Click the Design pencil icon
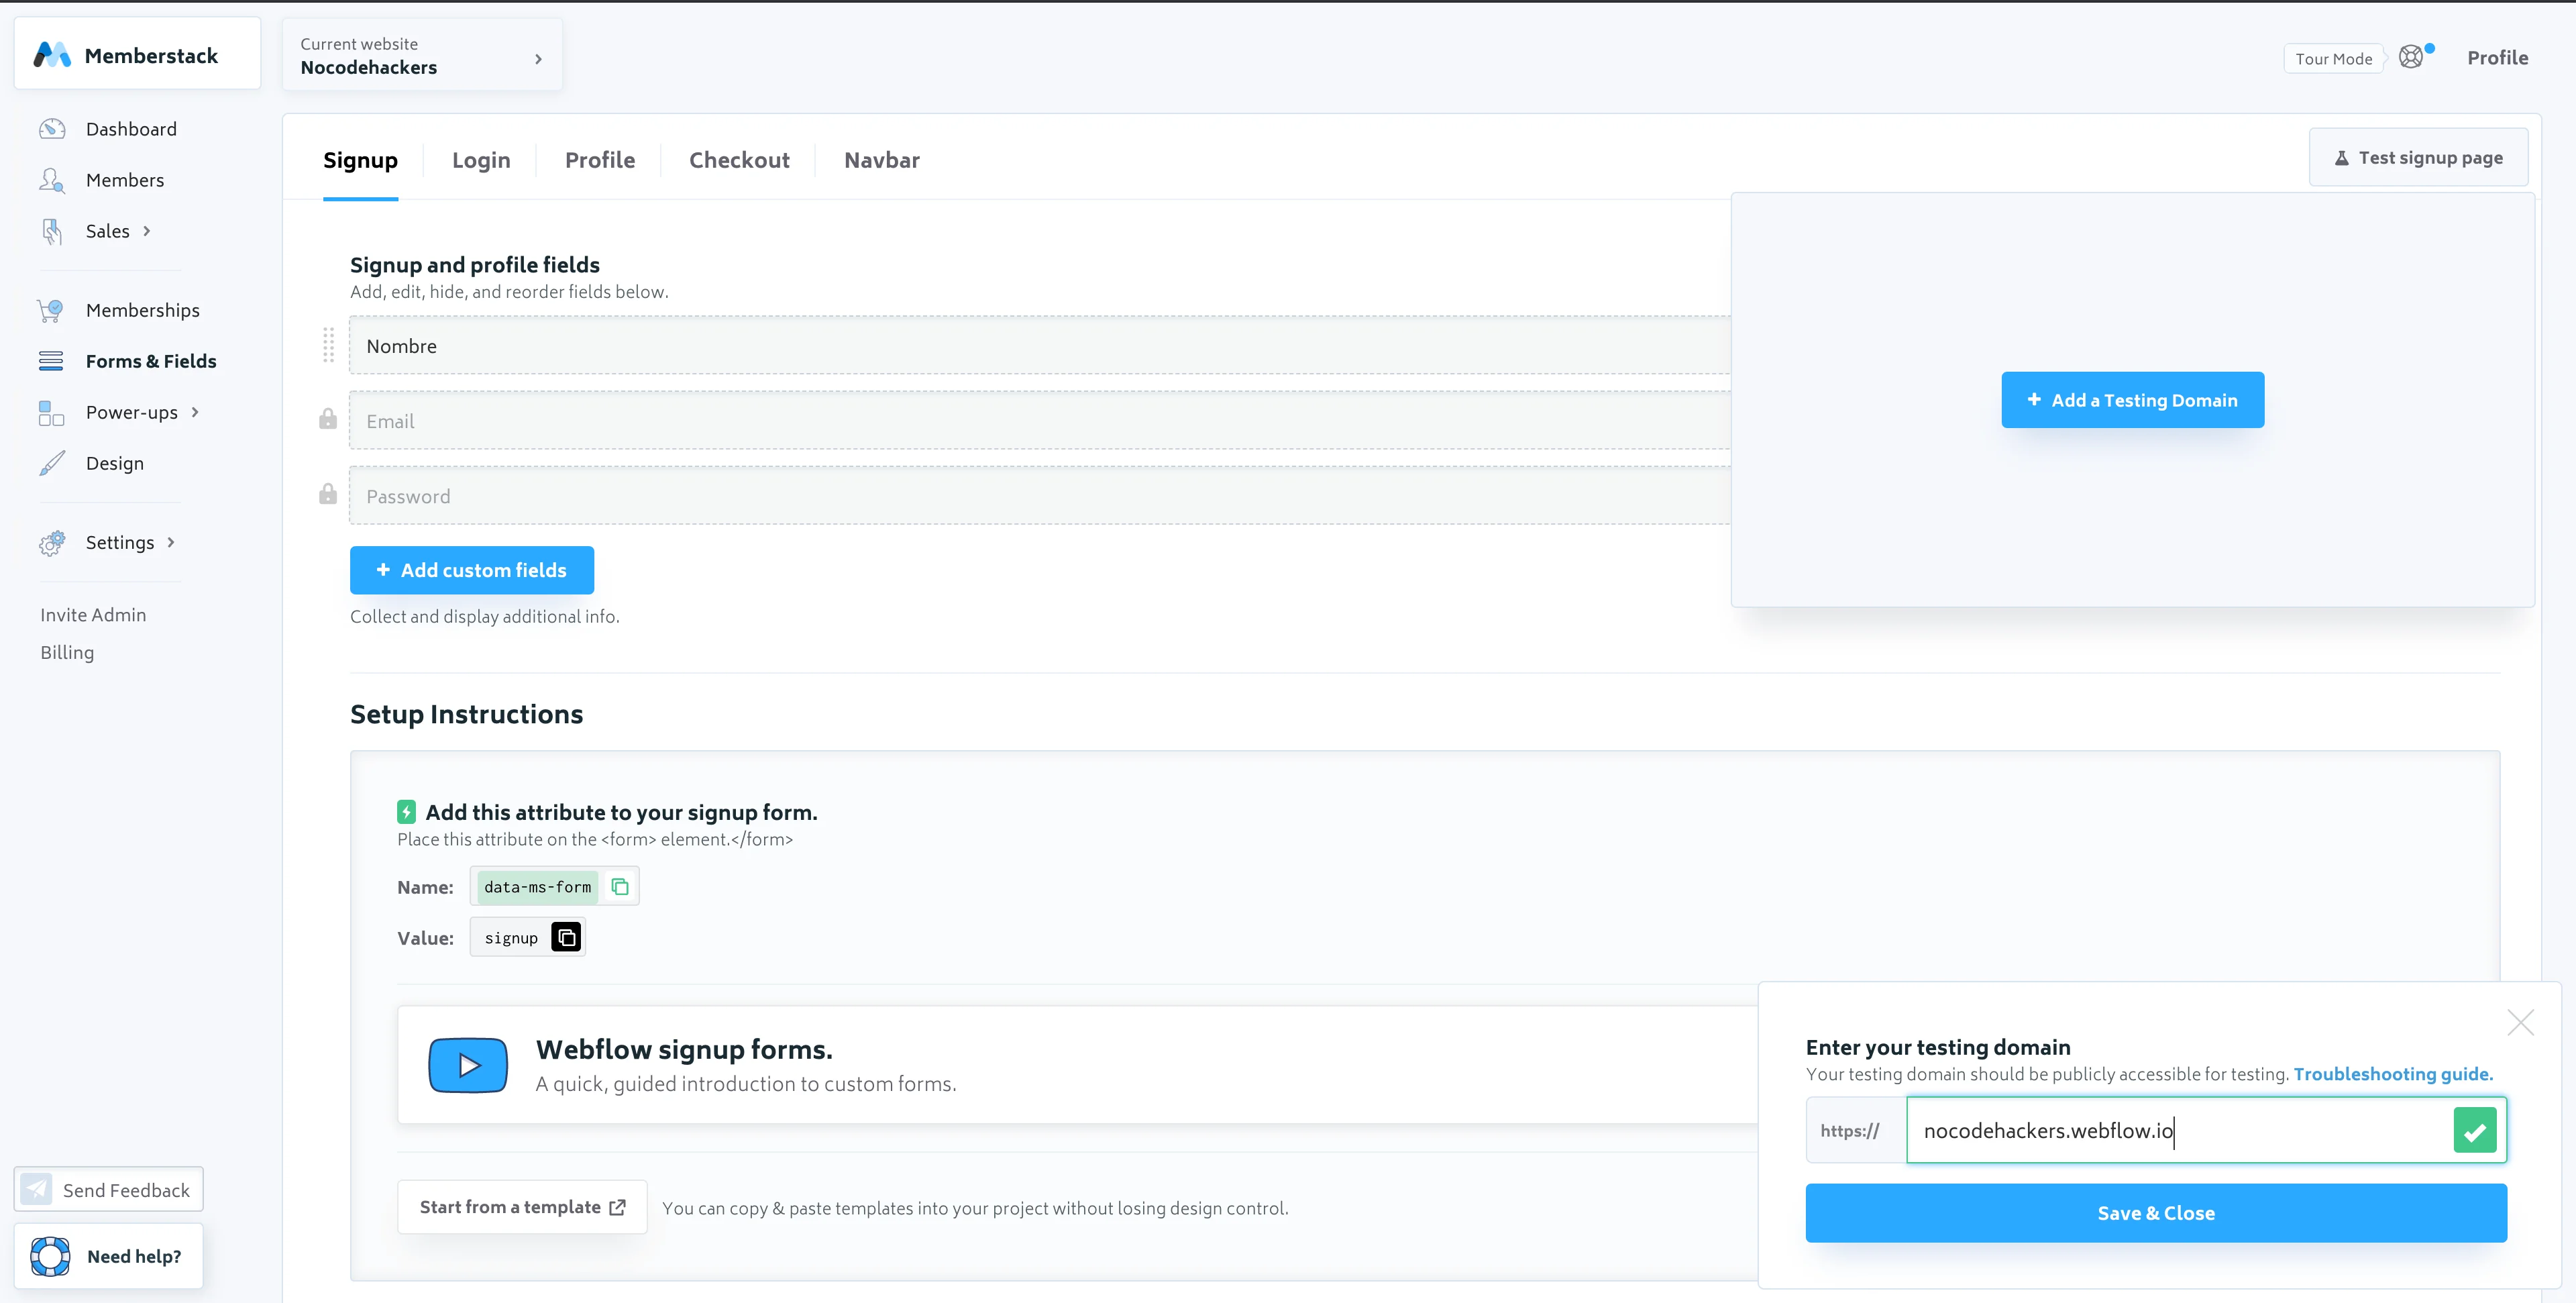The height and width of the screenshot is (1303, 2576). (x=52, y=463)
